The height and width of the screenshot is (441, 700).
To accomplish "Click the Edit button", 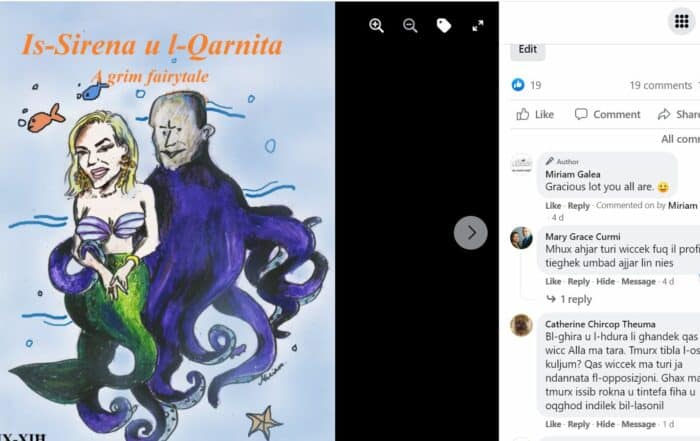I will coord(528,50).
